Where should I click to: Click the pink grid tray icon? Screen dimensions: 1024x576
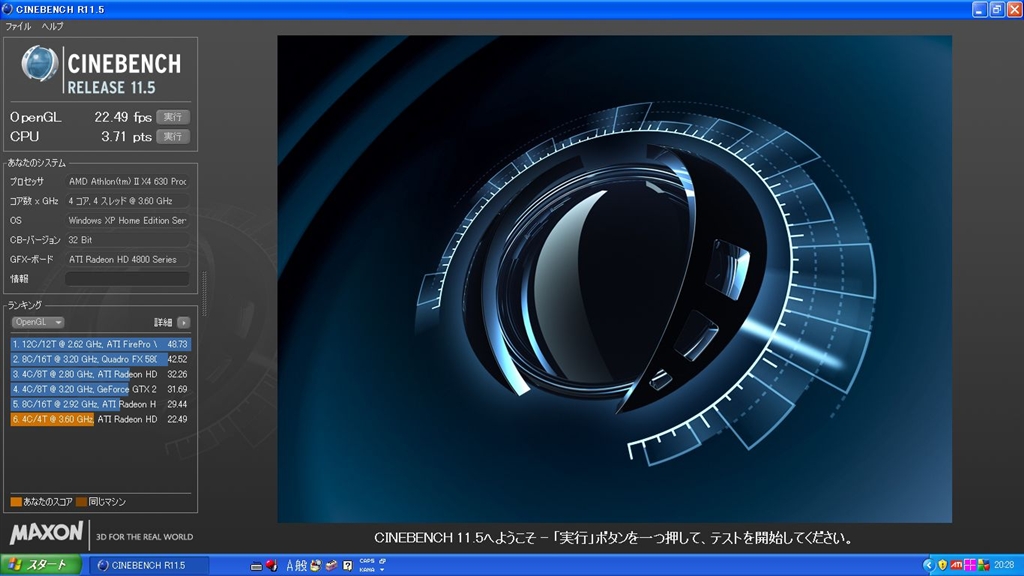[x=970, y=565]
